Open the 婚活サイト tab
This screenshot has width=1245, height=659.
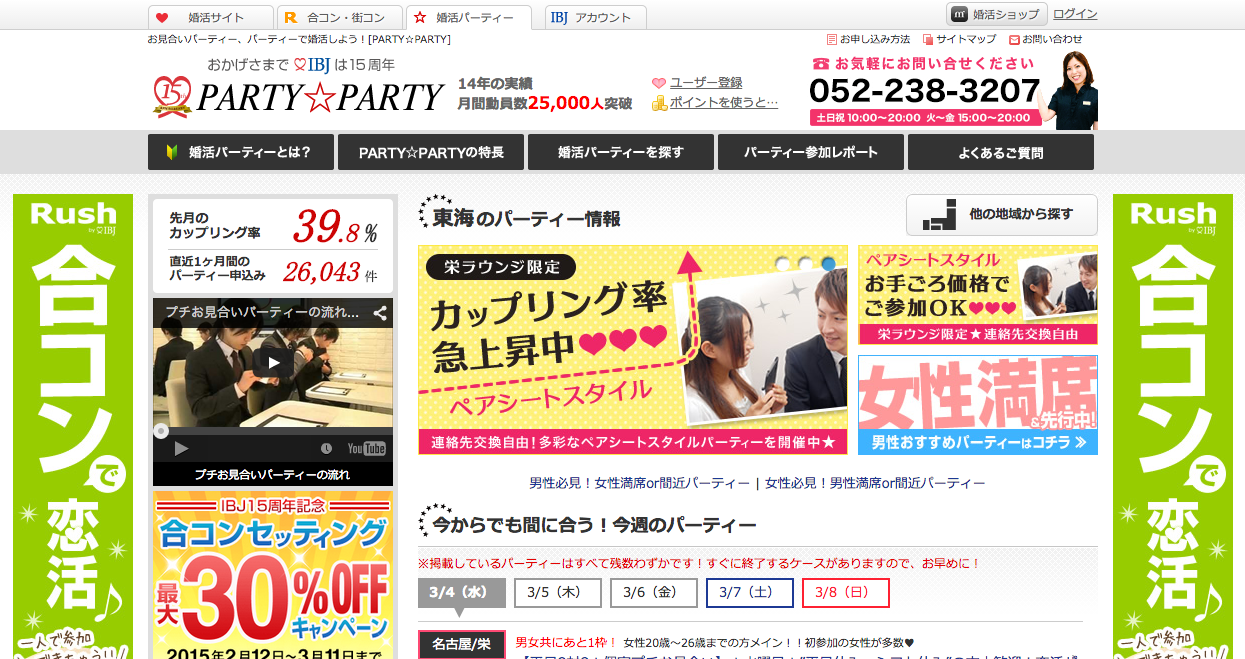point(210,17)
